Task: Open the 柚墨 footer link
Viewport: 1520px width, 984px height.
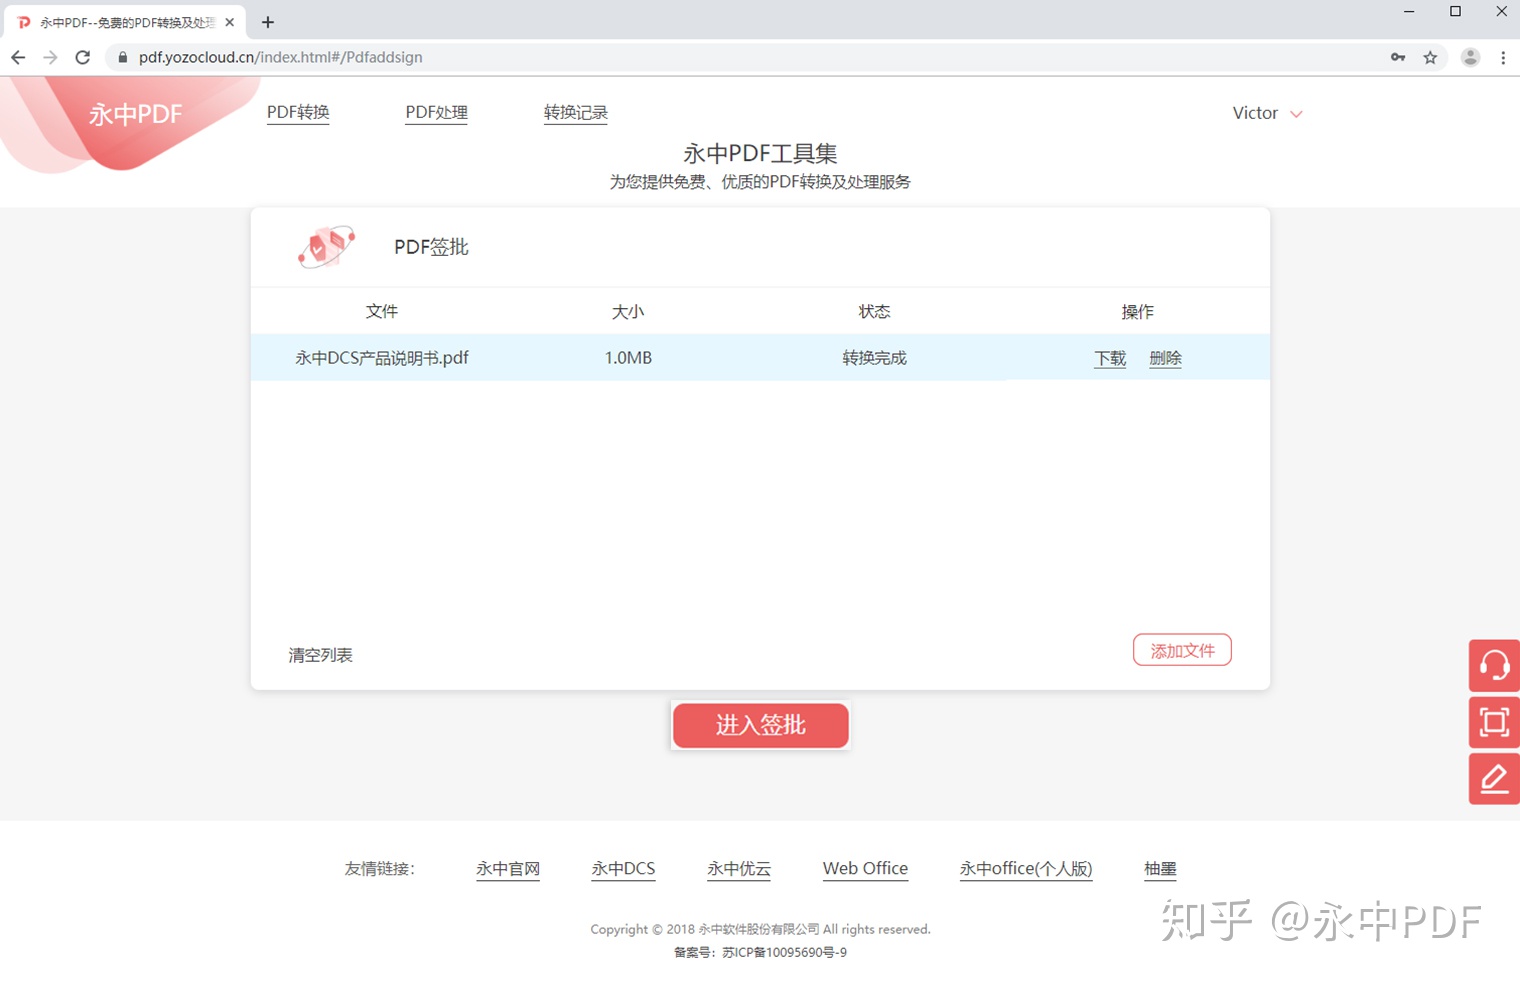Action: pyautogui.click(x=1160, y=869)
